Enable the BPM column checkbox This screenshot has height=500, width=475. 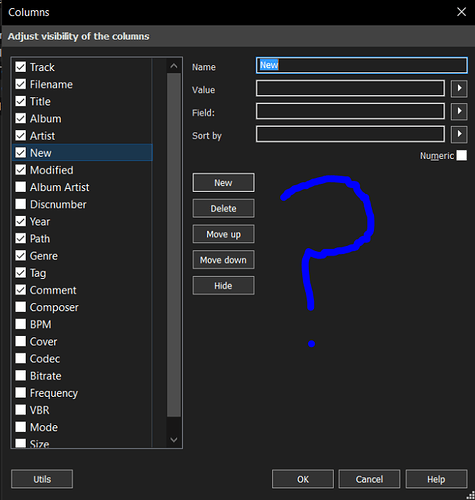point(21,324)
